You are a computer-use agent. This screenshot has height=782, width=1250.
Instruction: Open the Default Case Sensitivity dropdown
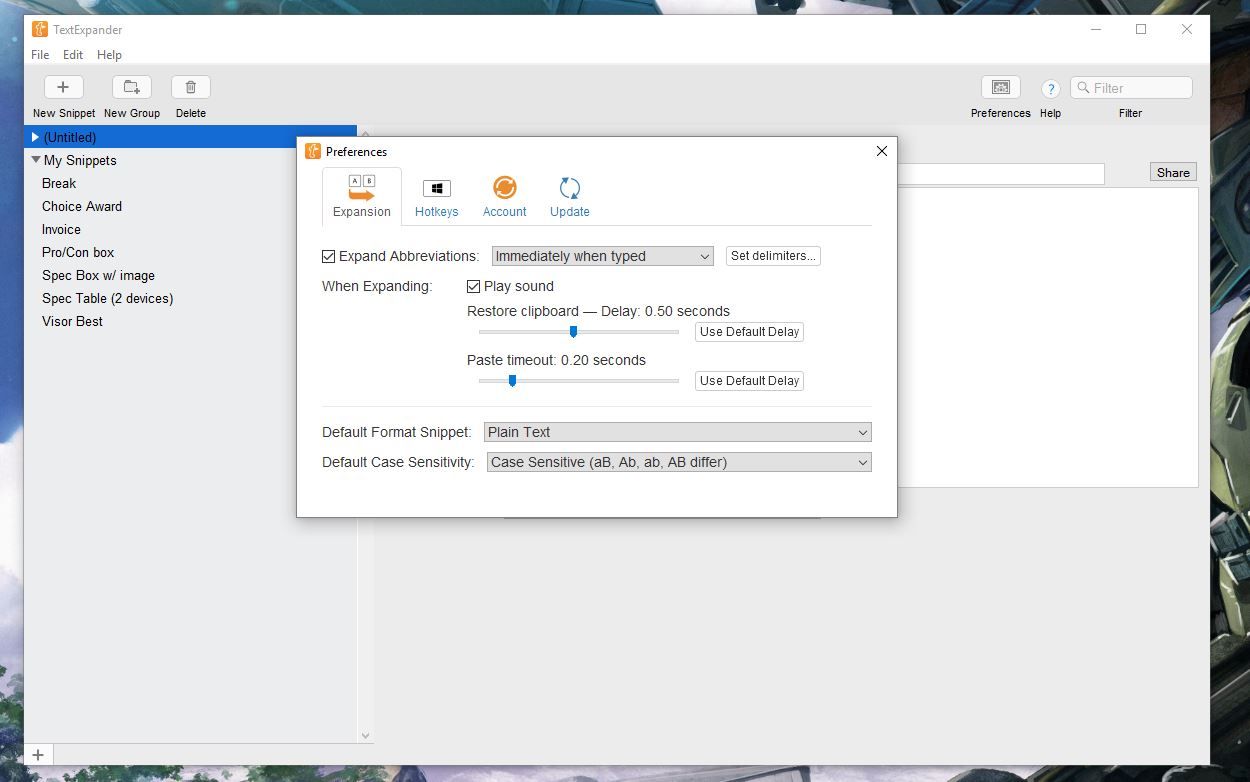(x=678, y=462)
